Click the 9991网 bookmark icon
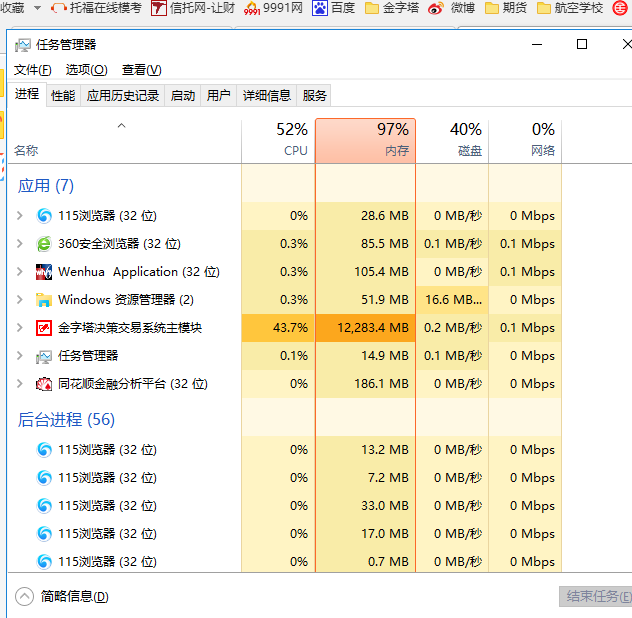Image resolution: width=632 pixels, height=618 pixels. [x=252, y=8]
